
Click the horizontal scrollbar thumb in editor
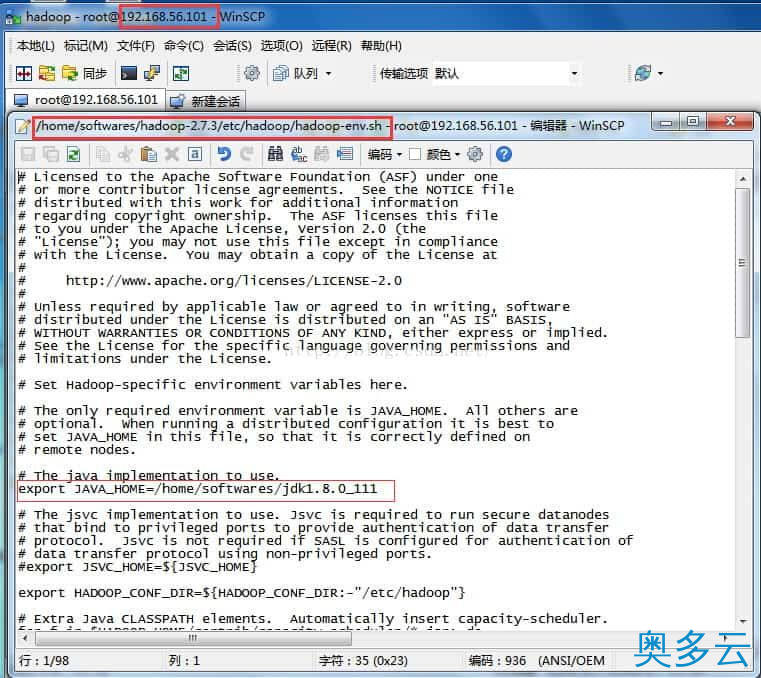tap(193, 637)
